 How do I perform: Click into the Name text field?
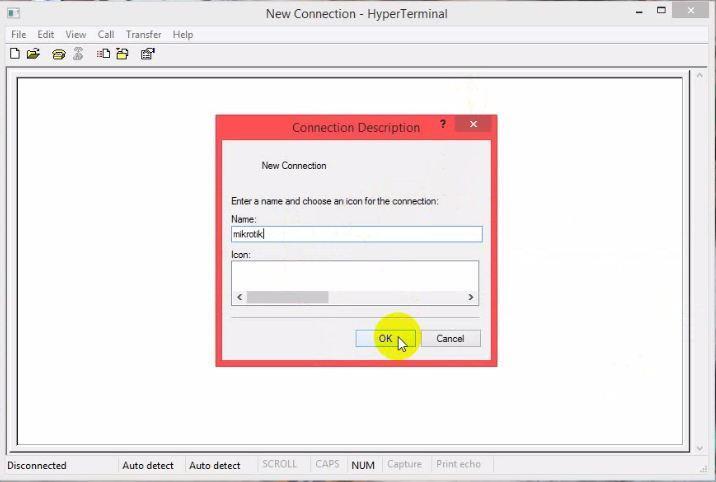[357, 234]
